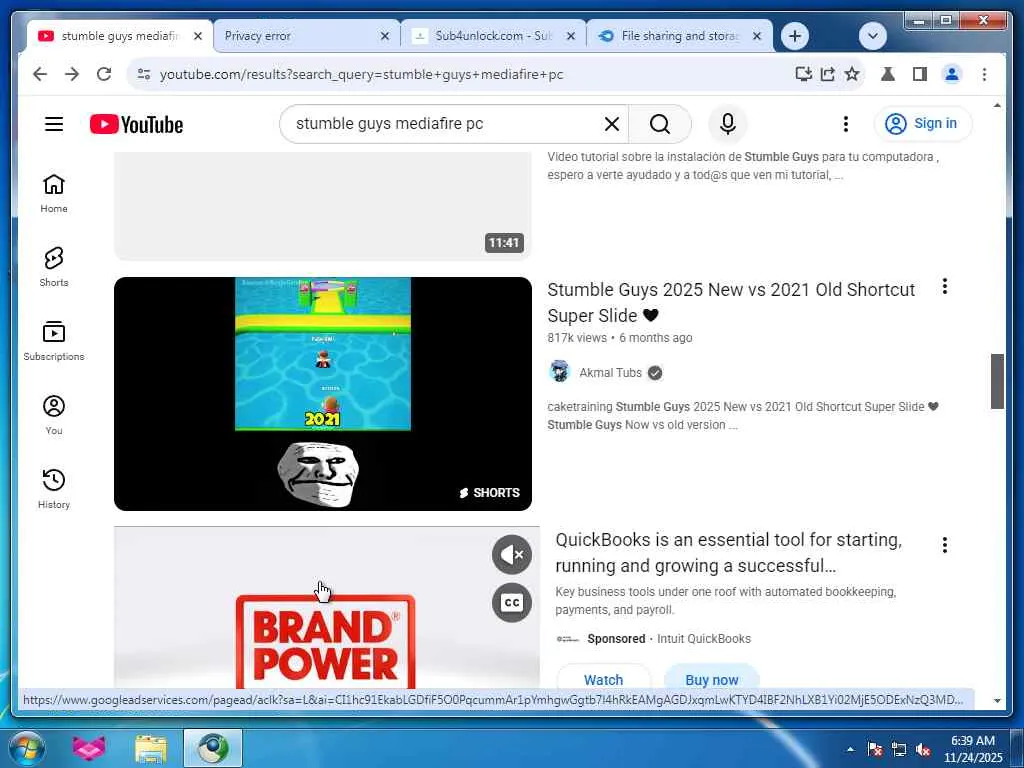The image size is (1024, 768).
Task: Clear the search box with X
Action: coord(611,124)
